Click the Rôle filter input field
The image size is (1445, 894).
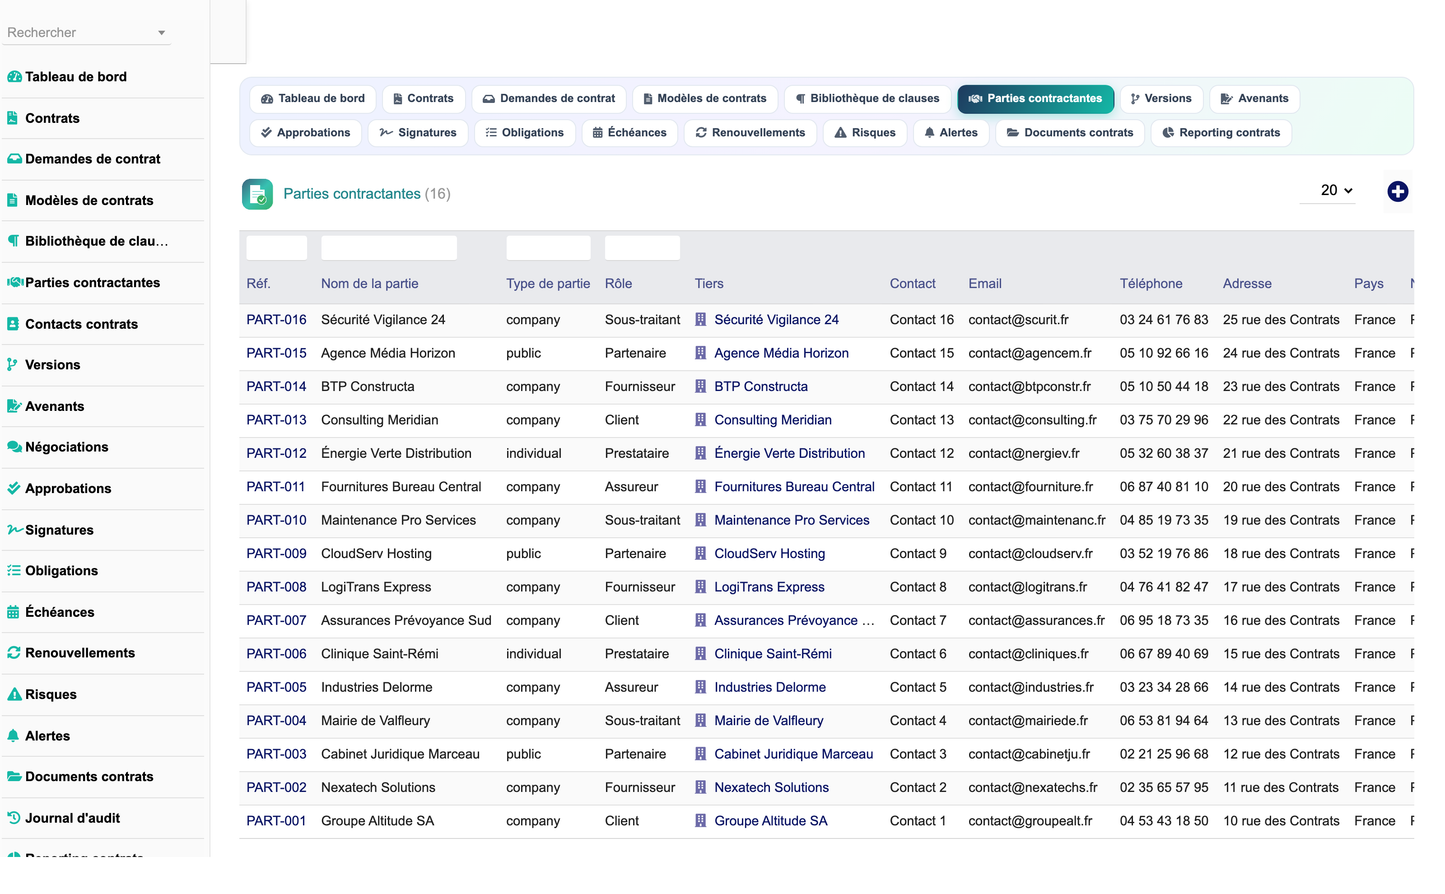coord(642,248)
